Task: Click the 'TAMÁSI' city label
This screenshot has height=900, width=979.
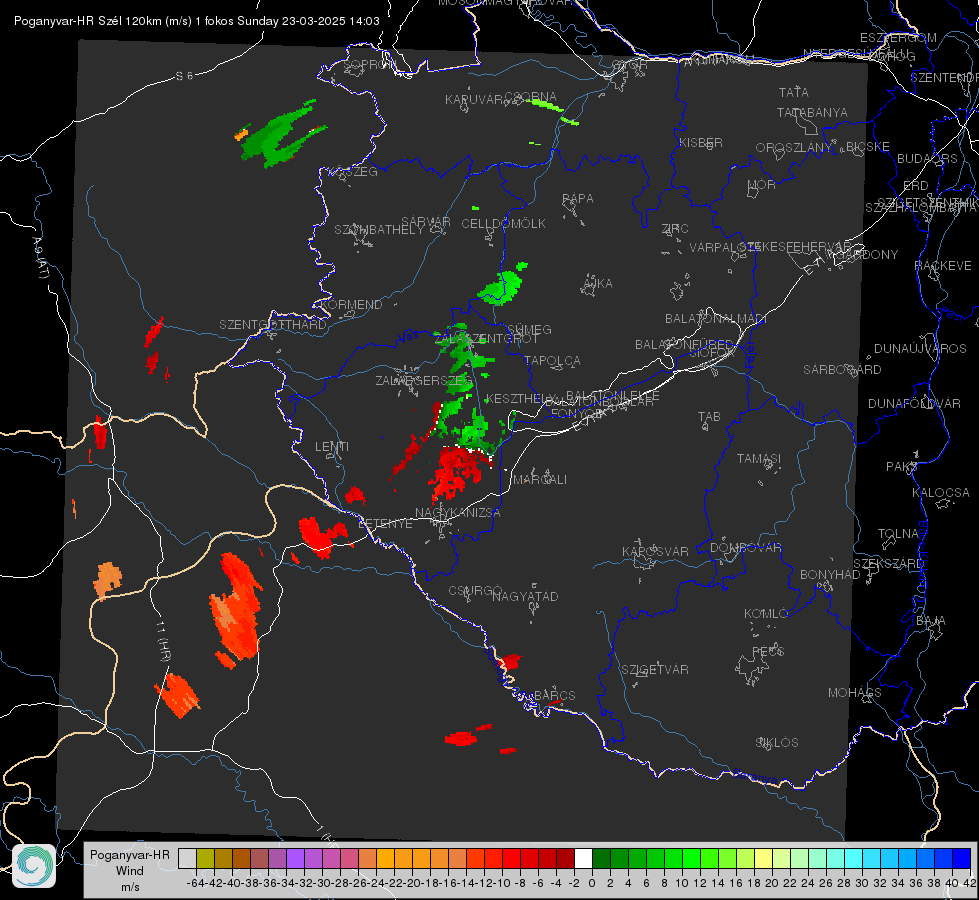Action: (759, 458)
